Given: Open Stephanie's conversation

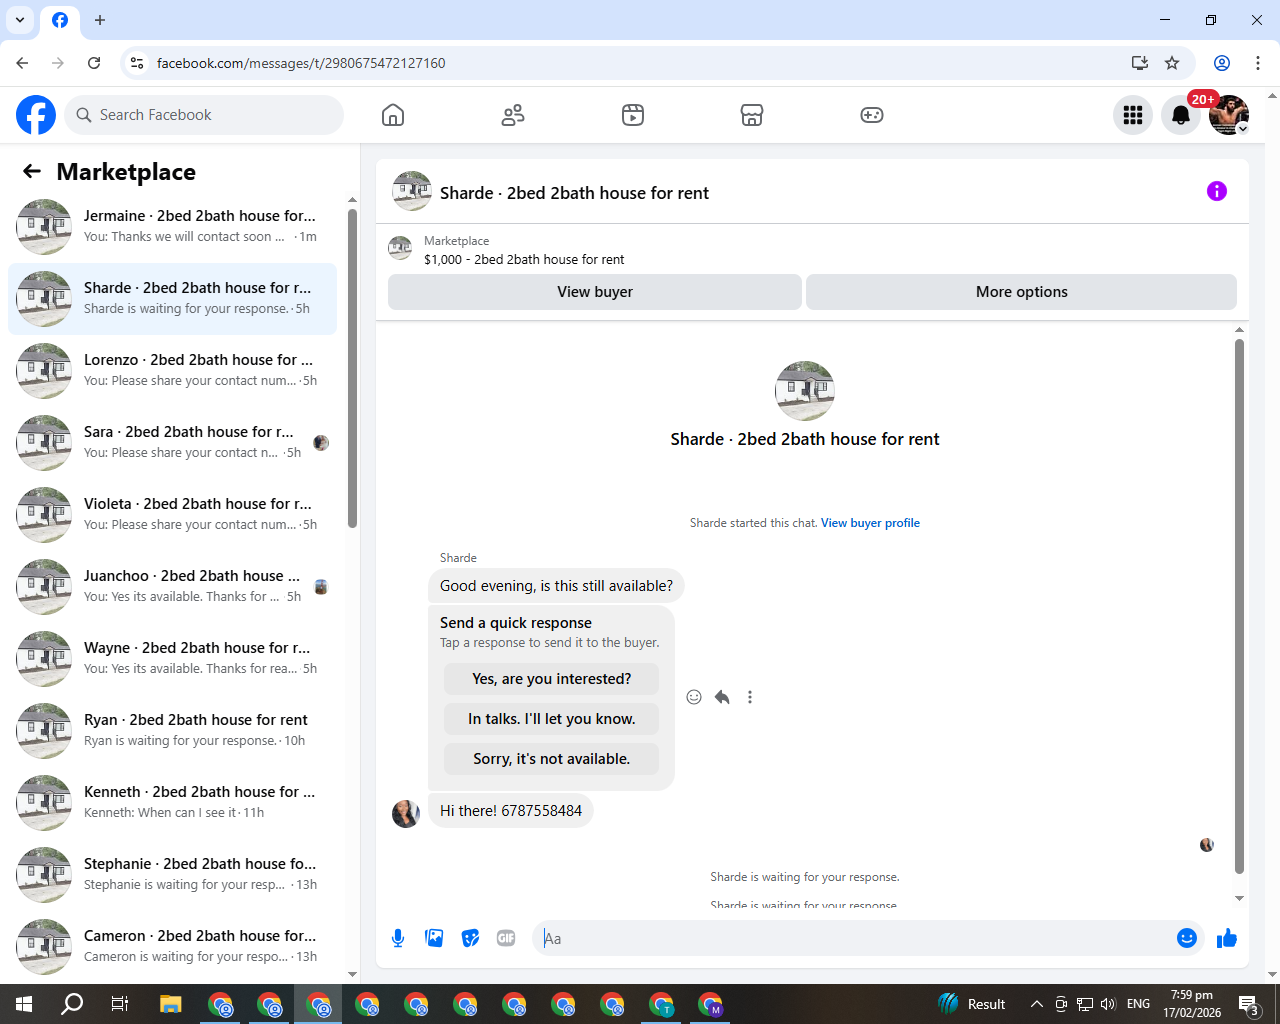Looking at the screenshot, I should [172, 875].
